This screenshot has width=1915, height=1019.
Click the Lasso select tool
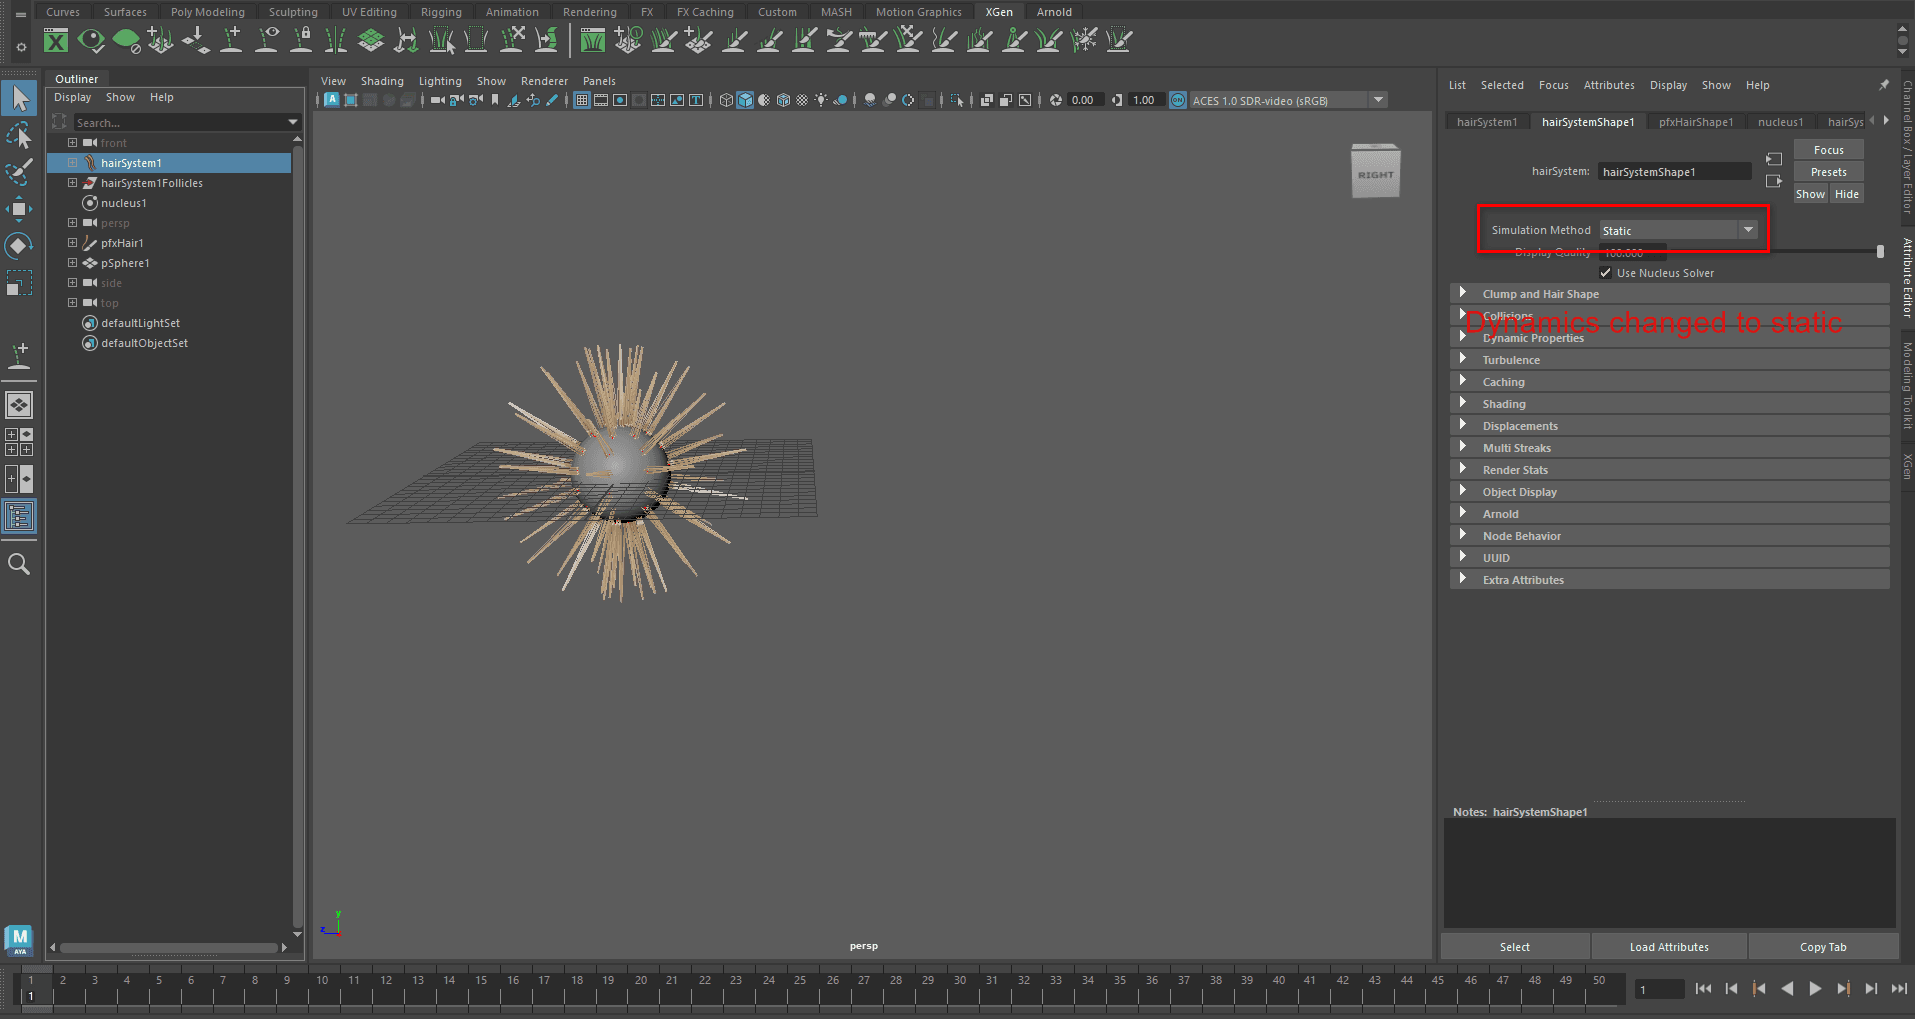19,136
